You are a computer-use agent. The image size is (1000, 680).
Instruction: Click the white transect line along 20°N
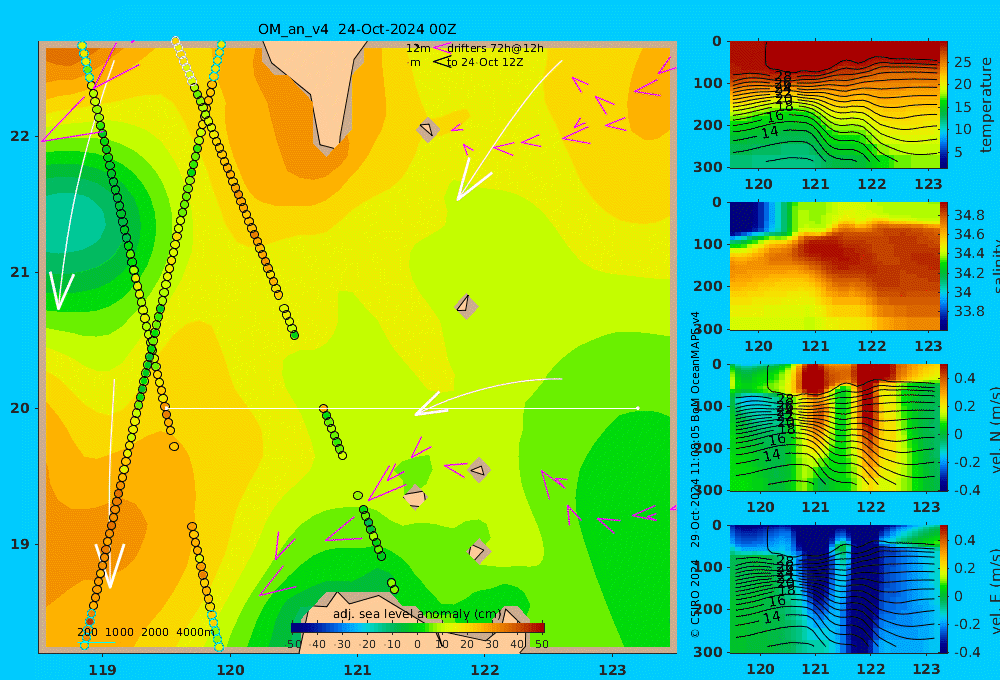pos(402,408)
